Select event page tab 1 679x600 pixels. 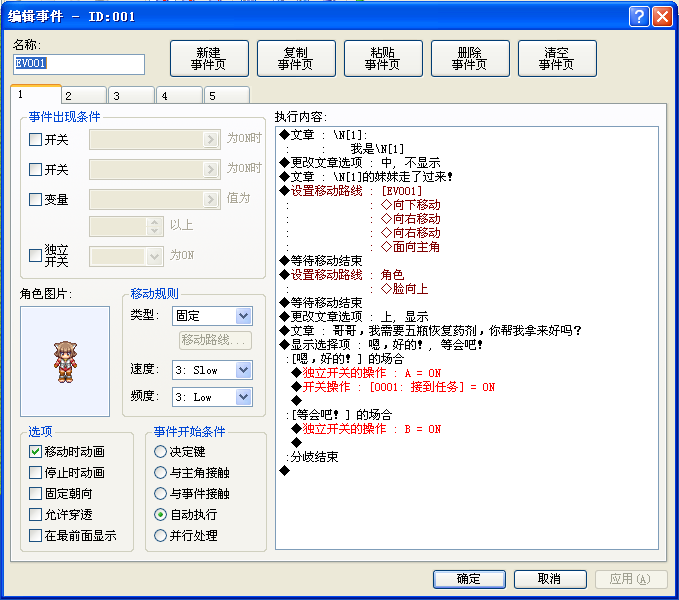click(x=36, y=94)
